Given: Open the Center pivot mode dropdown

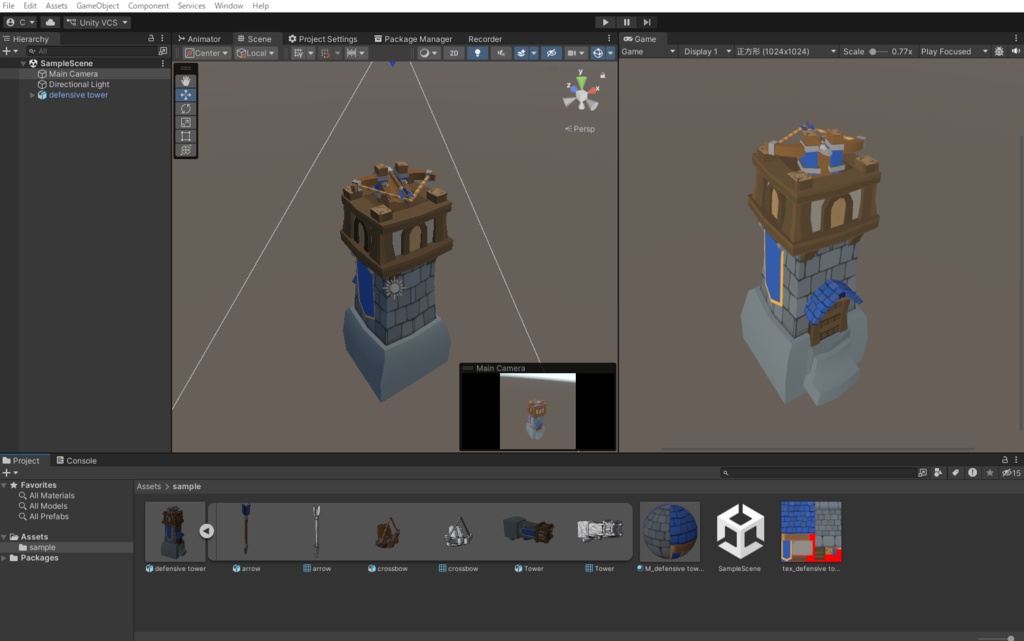Looking at the screenshot, I should point(206,53).
